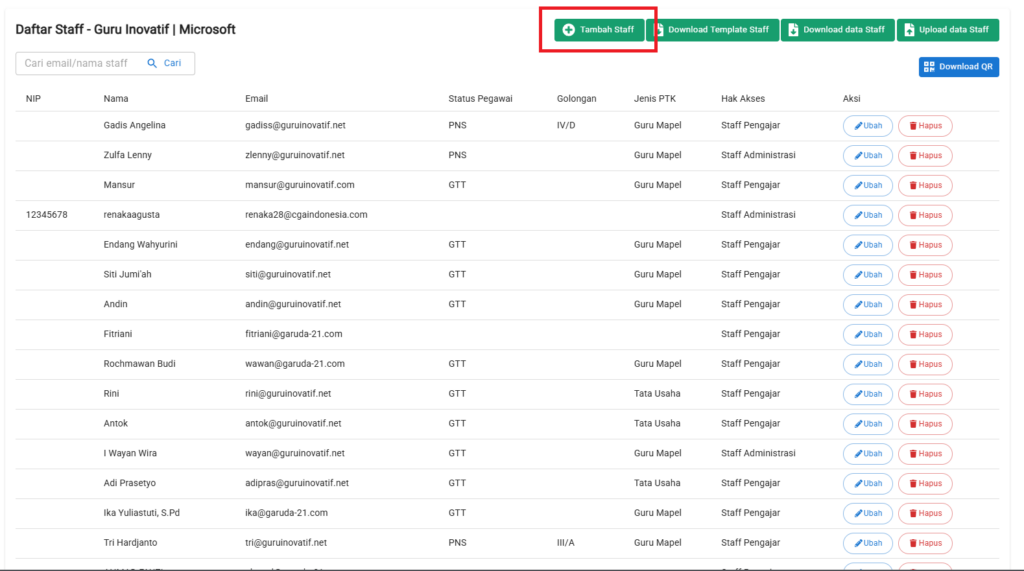Click Hapus for Zulfa Lenny

click(x=925, y=155)
